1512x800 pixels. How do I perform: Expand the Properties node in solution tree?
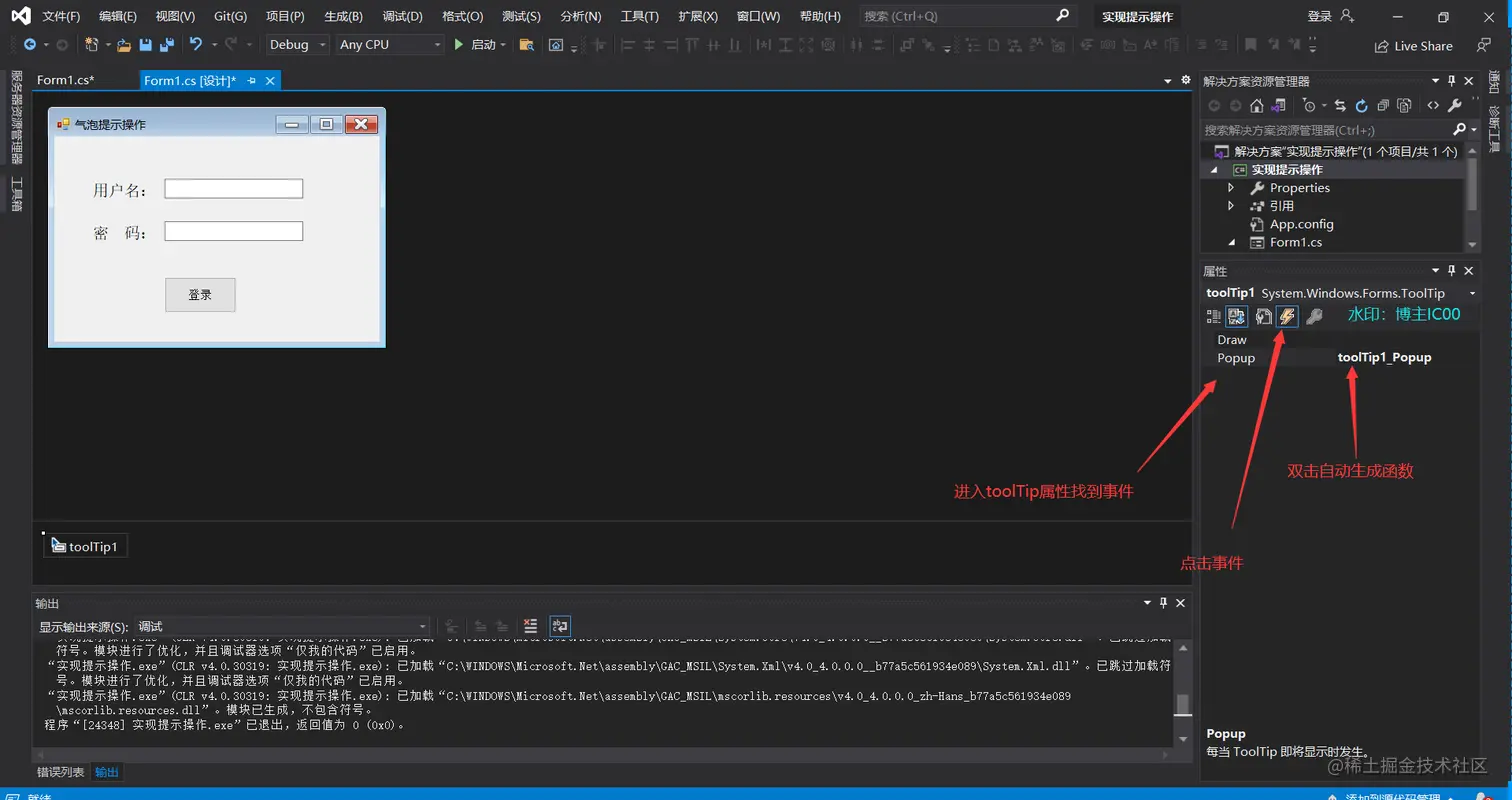pyautogui.click(x=1231, y=188)
